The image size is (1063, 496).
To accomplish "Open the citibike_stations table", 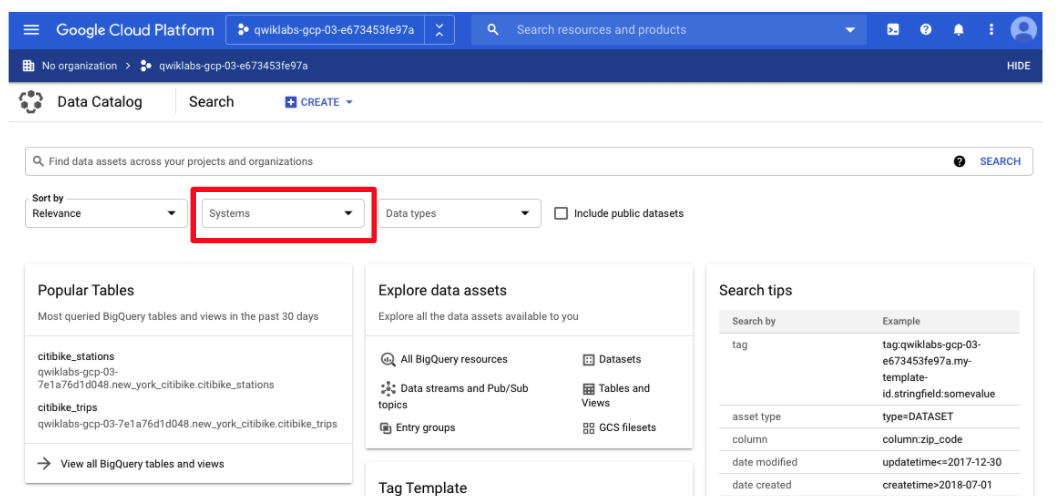I will point(76,356).
